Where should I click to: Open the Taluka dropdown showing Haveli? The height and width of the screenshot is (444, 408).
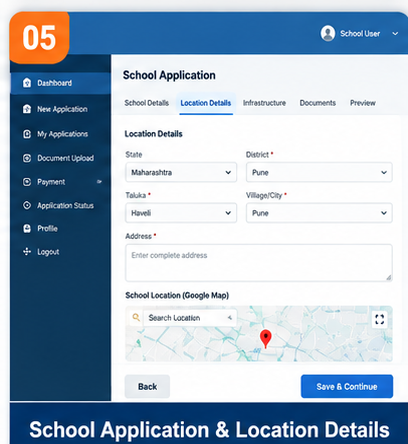(181, 213)
